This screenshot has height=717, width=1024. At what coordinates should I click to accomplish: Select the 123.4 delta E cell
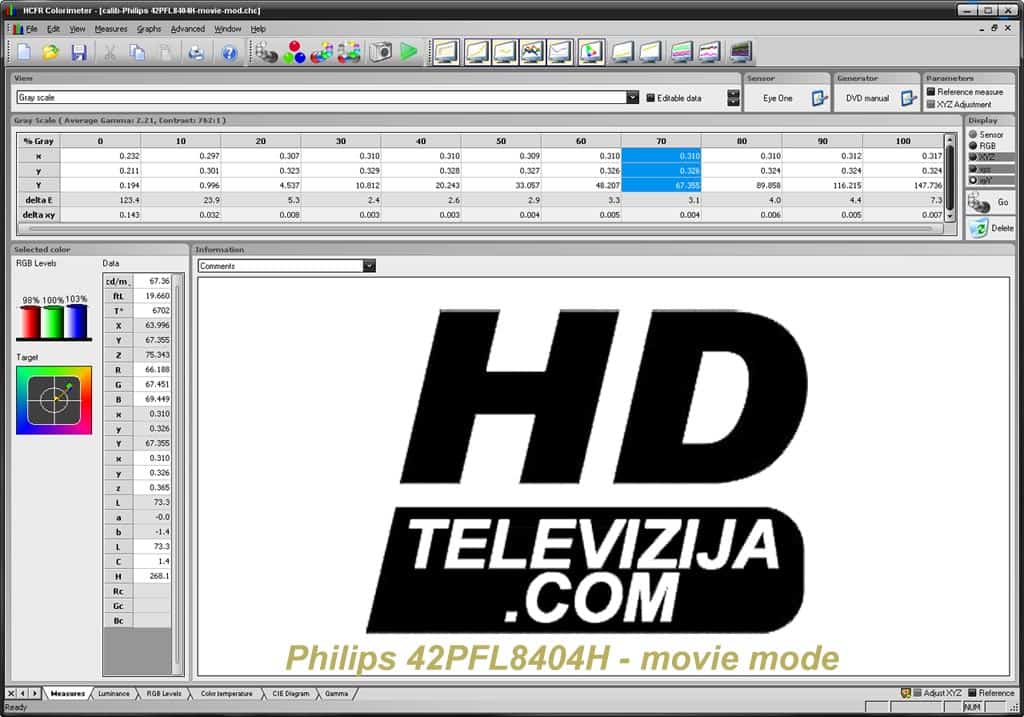pyautogui.click(x=100, y=200)
